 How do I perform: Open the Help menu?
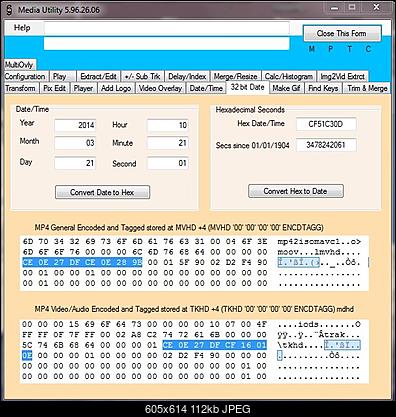coord(22,28)
